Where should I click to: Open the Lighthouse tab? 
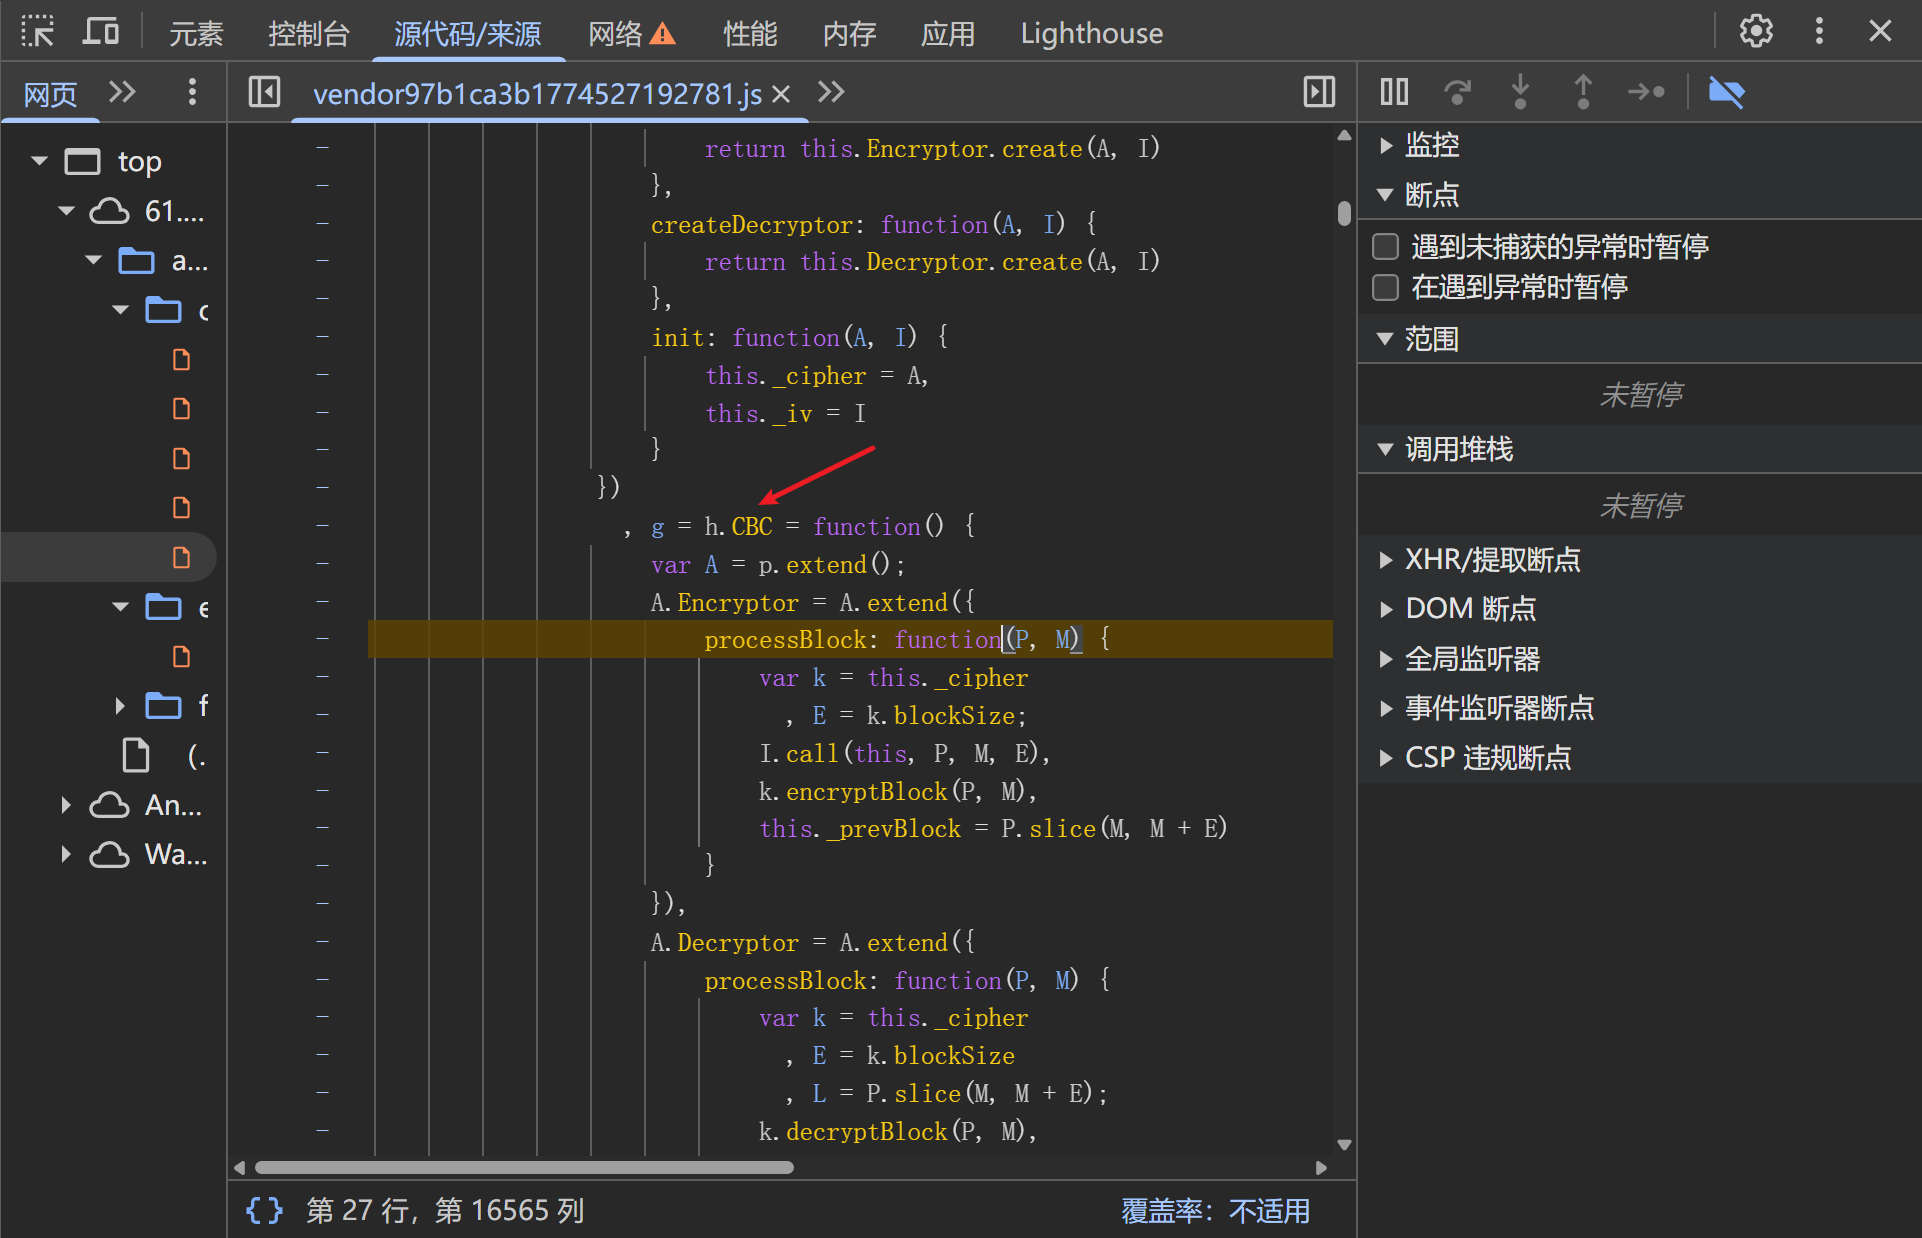[x=1091, y=34]
